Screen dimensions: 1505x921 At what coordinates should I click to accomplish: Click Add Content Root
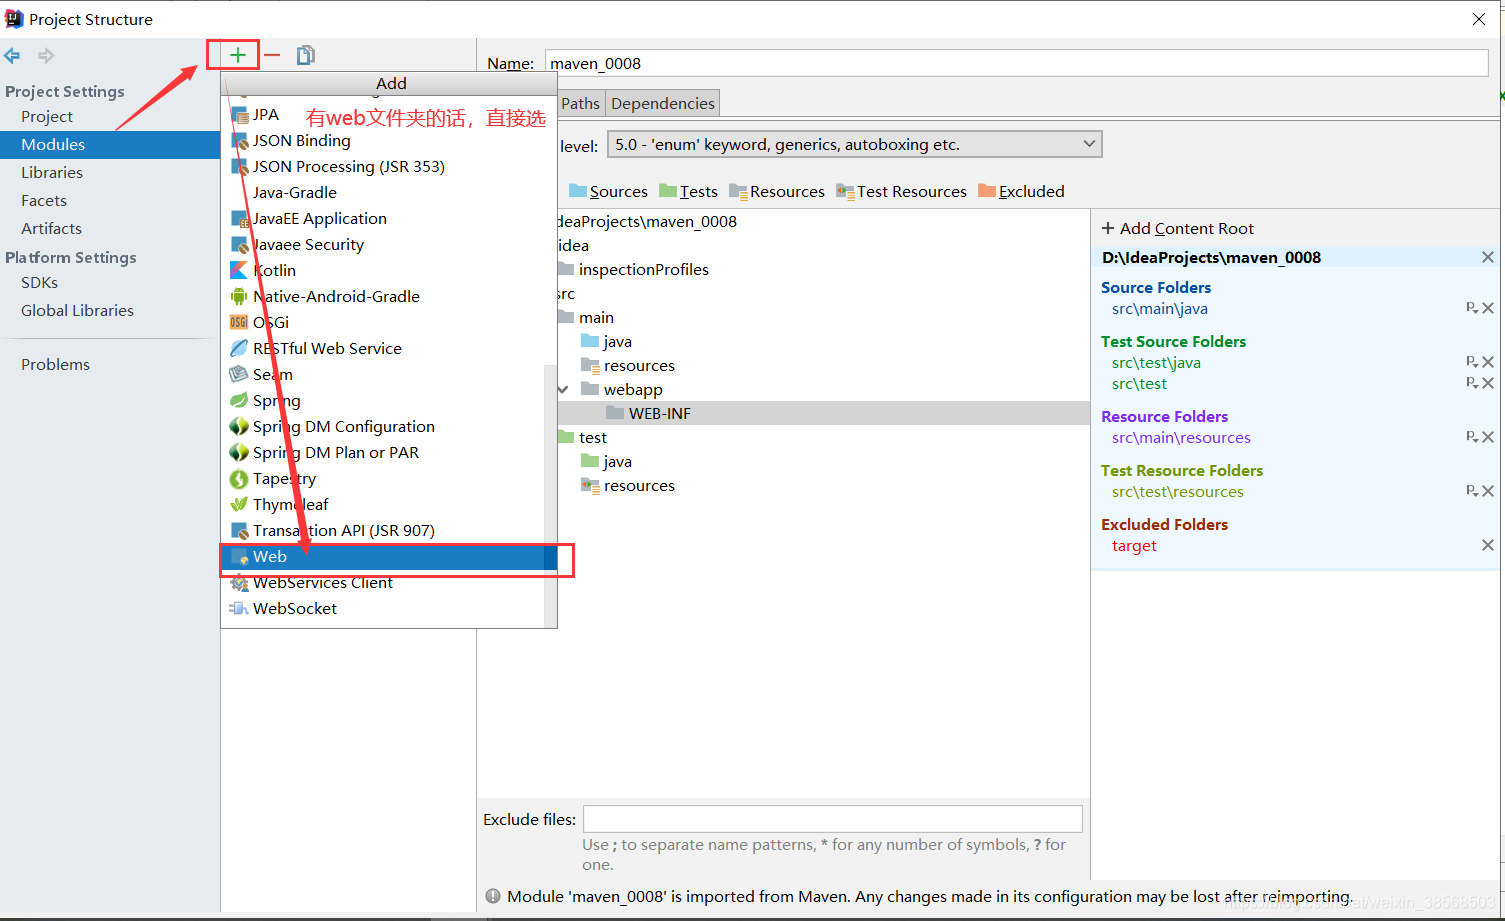[x=1177, y=229]
